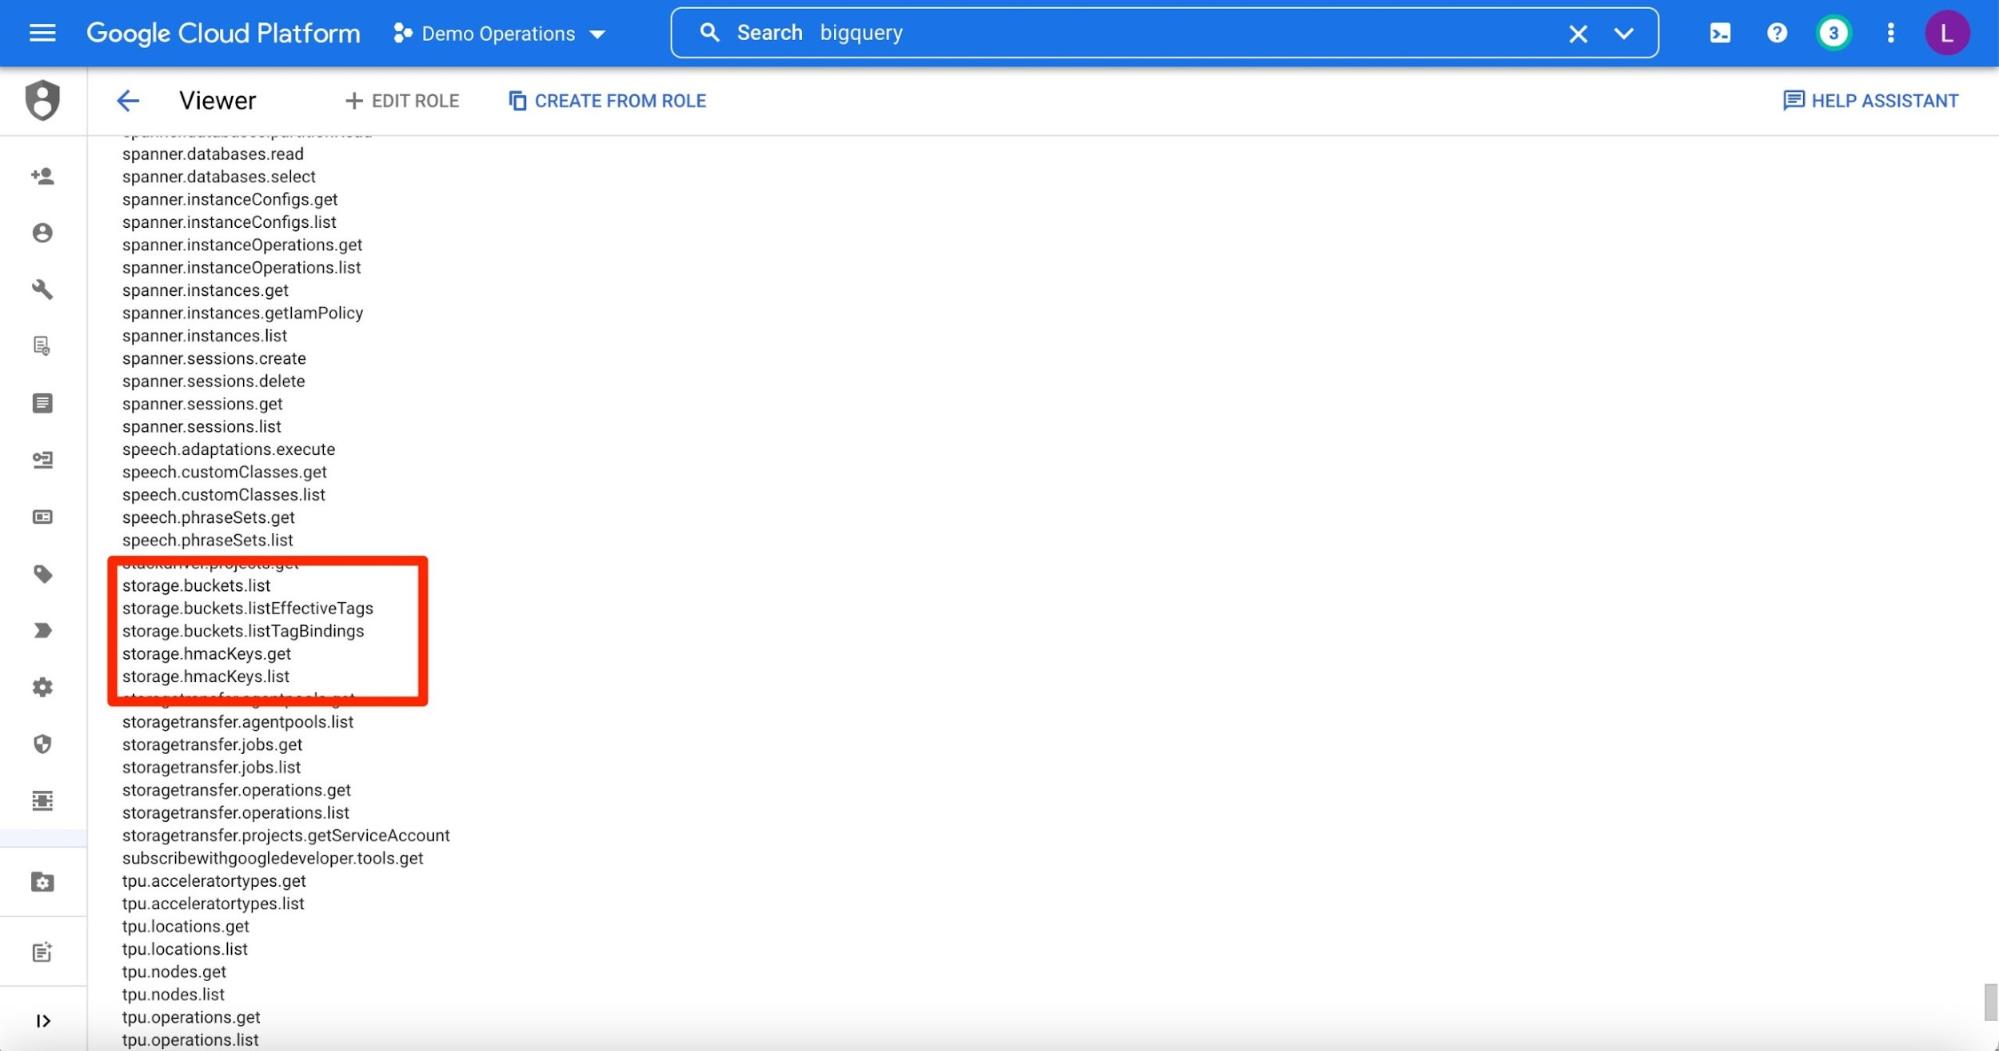Image resolution: width=1999 pixels, height=1051 pixels.
Task: Open the Privacy & Security shield icon
Action: (x=42, y=744)
